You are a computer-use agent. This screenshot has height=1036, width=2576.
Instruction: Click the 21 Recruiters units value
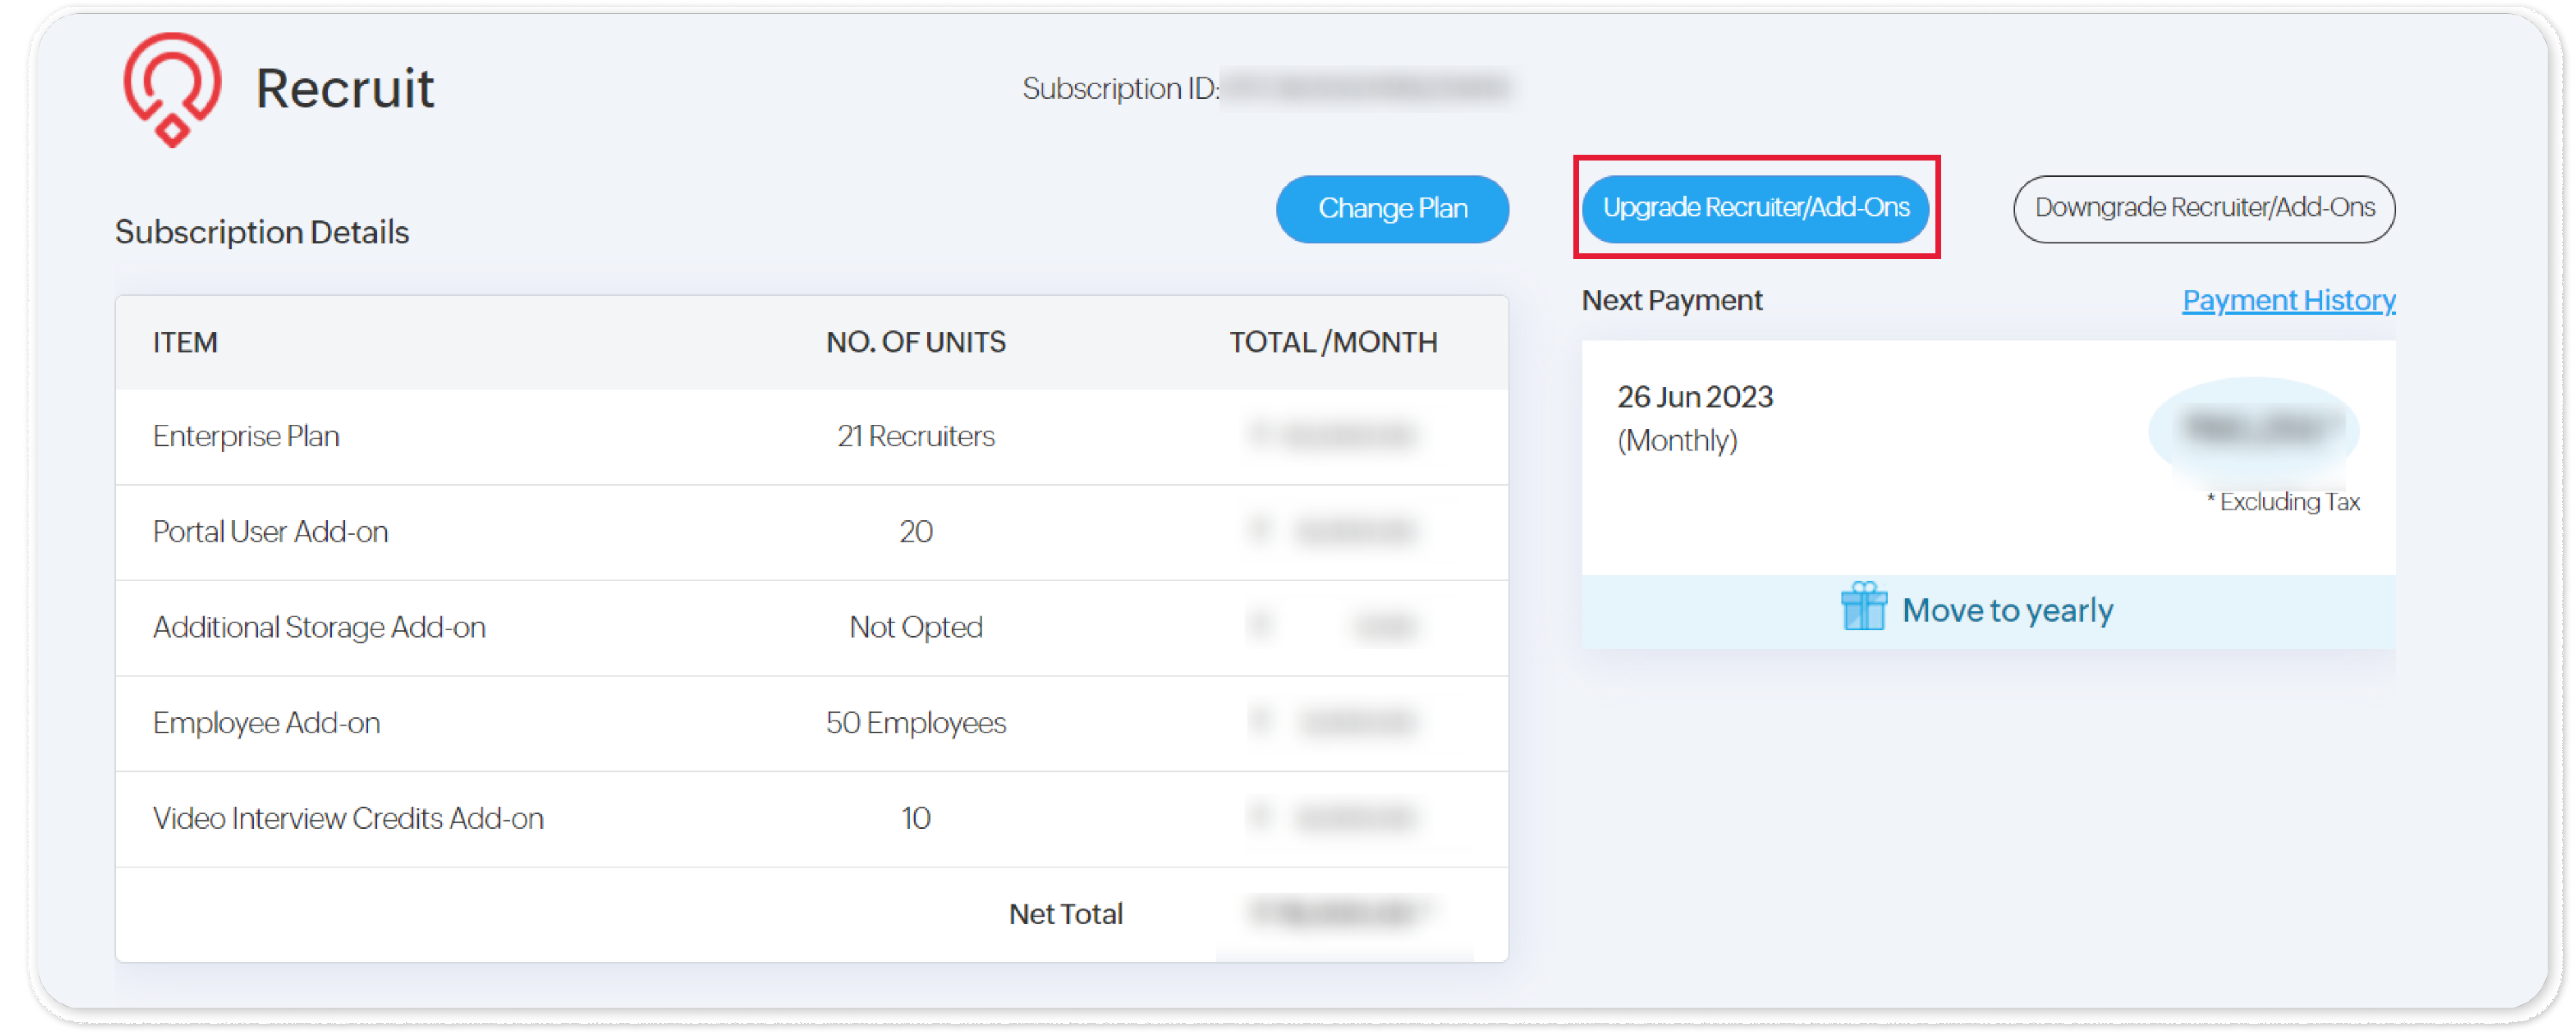(x=915, y=436)
